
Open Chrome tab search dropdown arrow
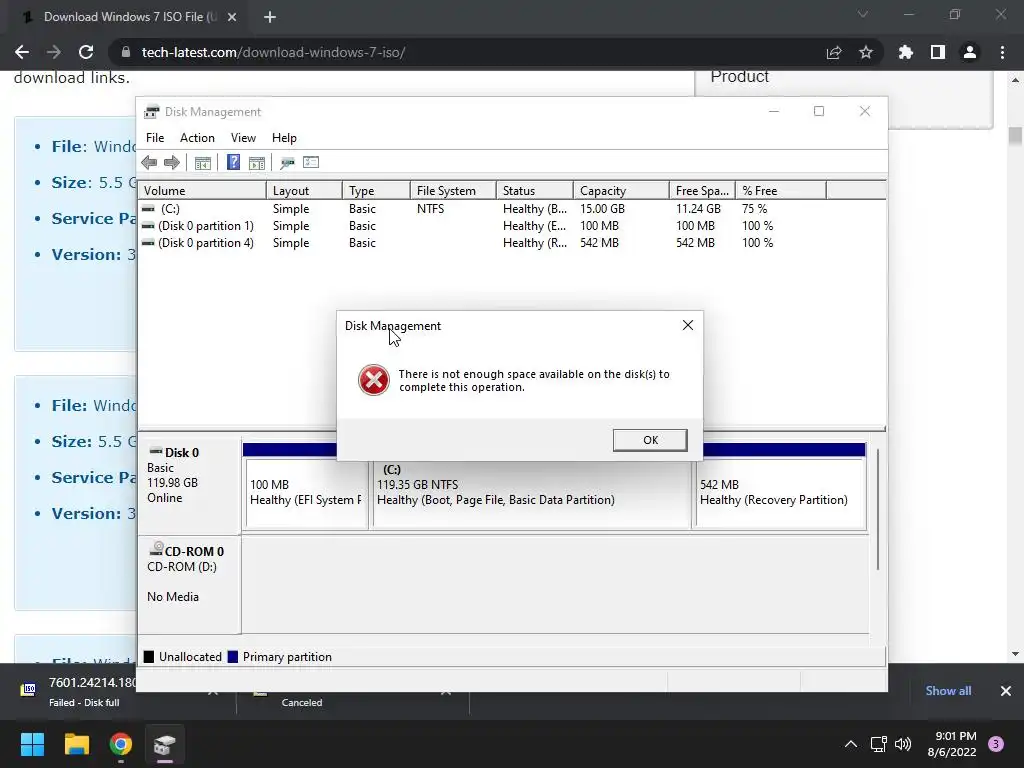coord(863,14)
